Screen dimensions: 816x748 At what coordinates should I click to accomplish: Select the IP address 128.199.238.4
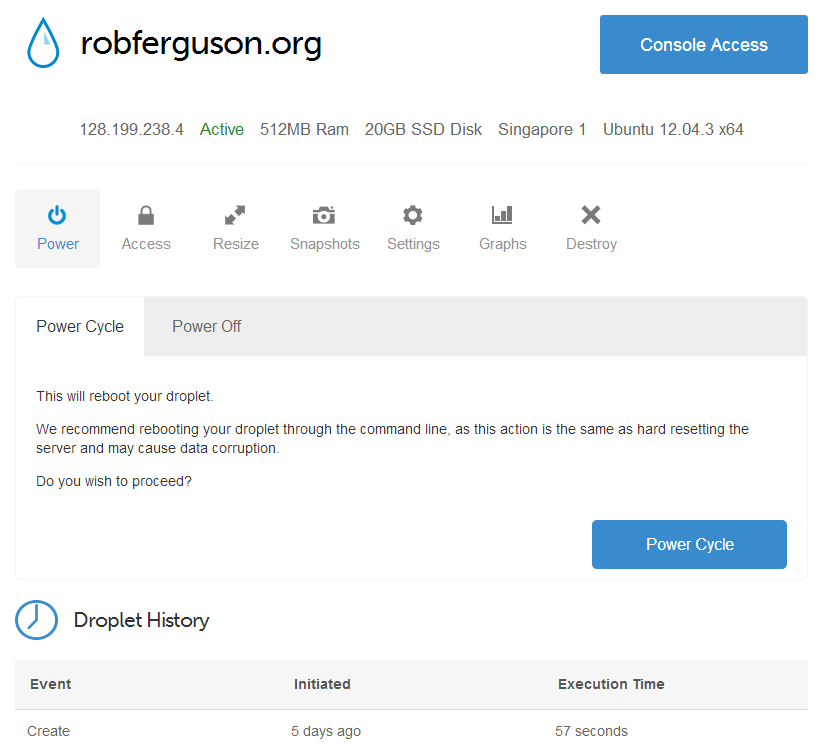coord(131,129)
